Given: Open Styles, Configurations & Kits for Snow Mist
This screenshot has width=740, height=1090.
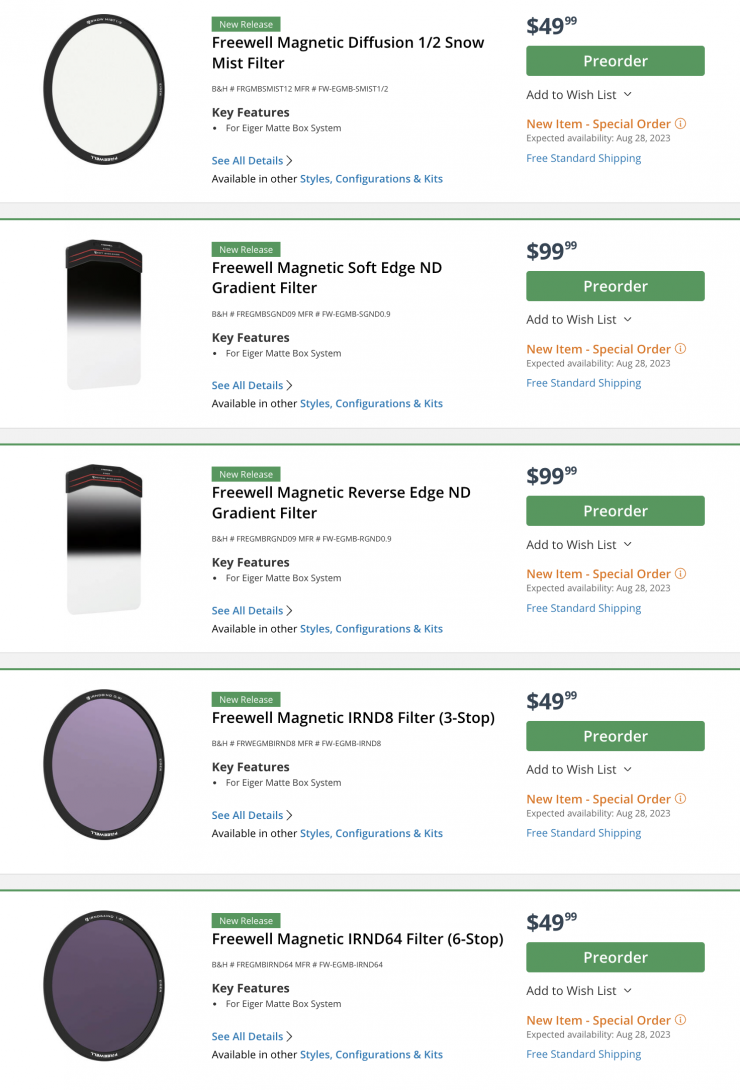Looking at the screenshot, I should [371, 179].
